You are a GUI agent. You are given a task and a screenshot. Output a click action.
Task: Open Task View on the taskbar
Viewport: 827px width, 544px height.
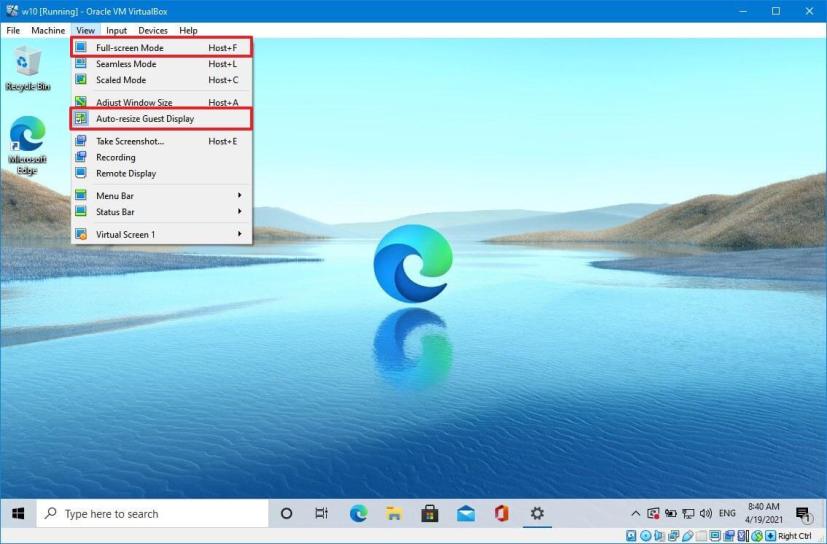(321, 513)
